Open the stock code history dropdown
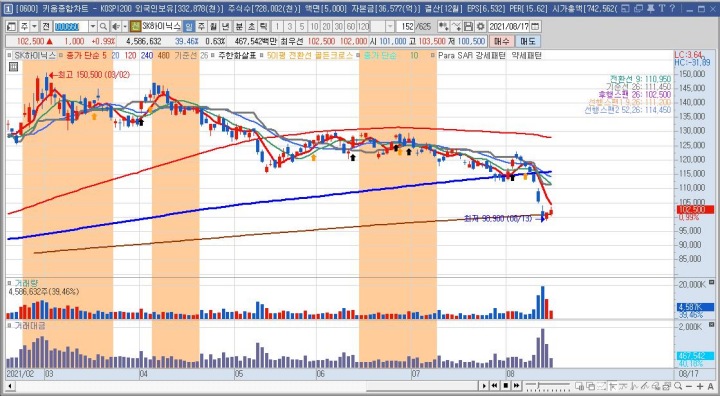Image resolution: width=720 pixels, height=396 pixels. click(x=93, y=27)
